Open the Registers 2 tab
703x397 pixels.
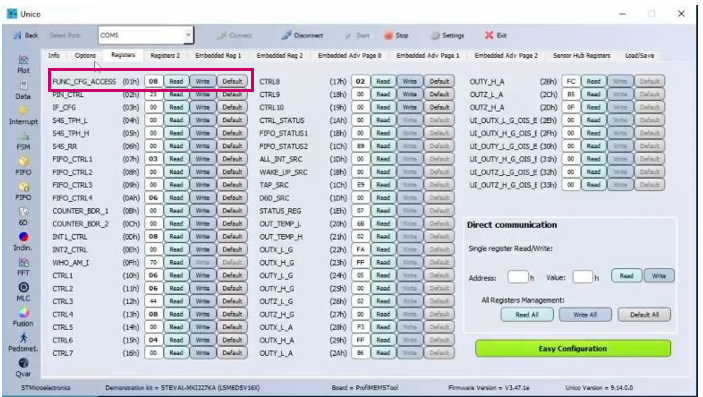(165, 55)
